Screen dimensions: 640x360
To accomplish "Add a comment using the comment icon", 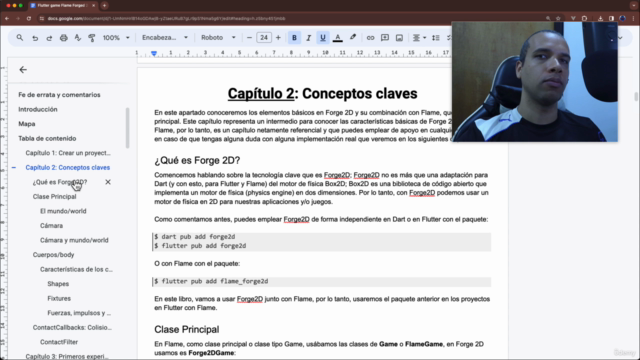I will point(384,38).
